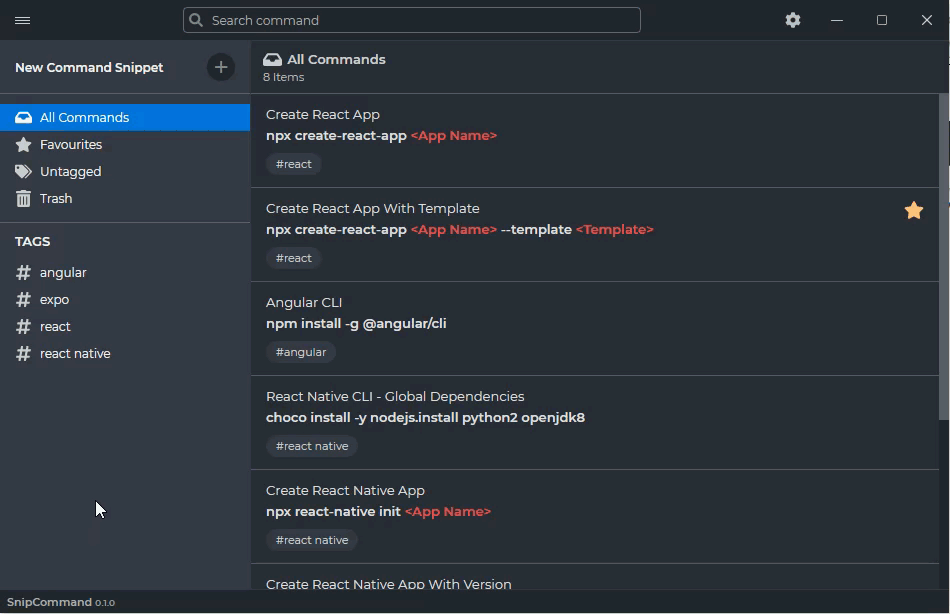Image resolution: width=950 pixels, height=614 pixels.
Task: Click <App Name> placeholder in Create React App
Action: (x=454, y=136)
